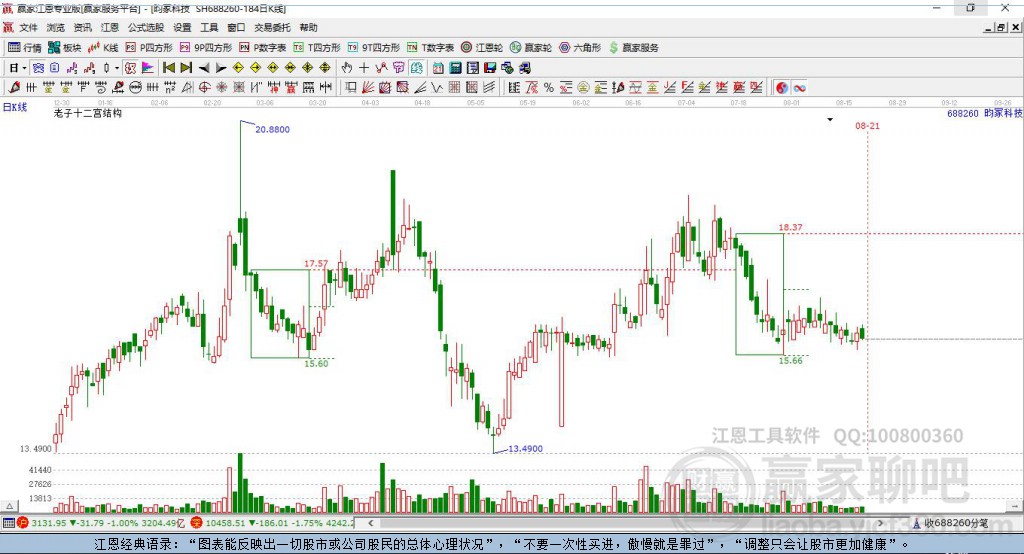
Task: Step chart left with black arrow
Action: click(204, 68)
